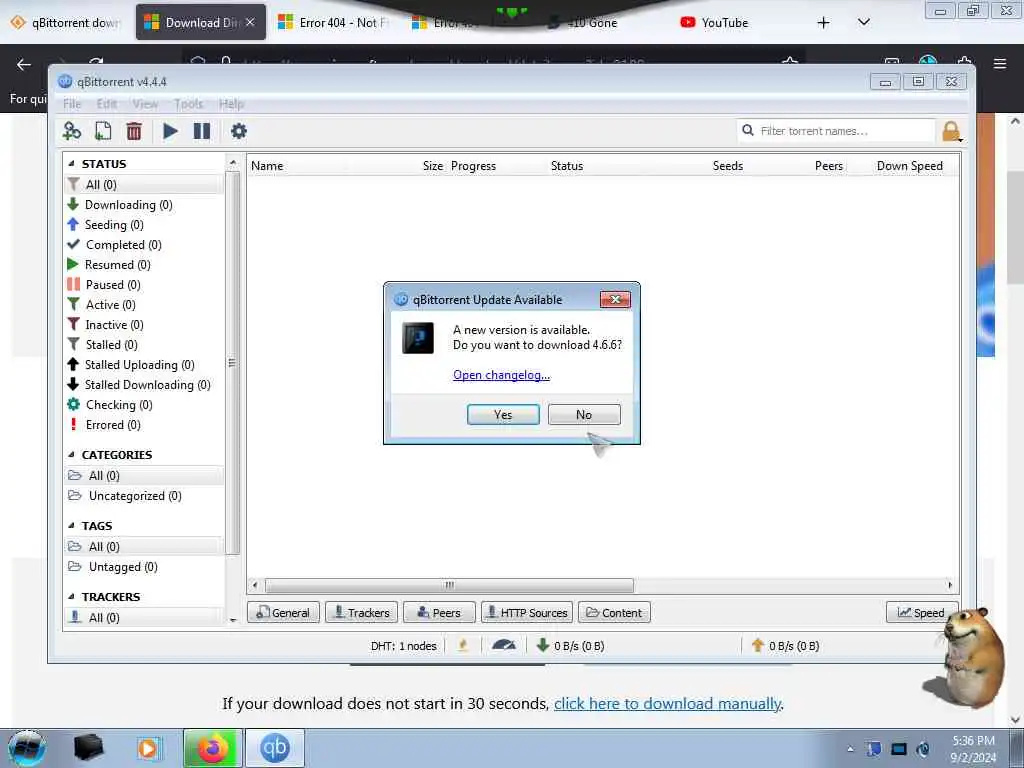Image resolution: width=1024 pixels, height=768 pixels.
Task: Select the Downloading (0) status filter
Action: click(x=129, y=205)
